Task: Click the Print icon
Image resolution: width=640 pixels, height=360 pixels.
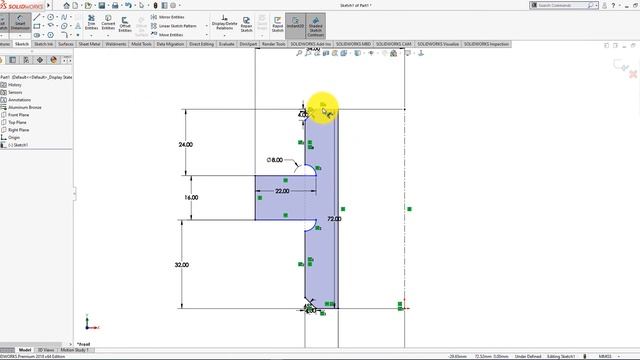Action: (115, 5)
